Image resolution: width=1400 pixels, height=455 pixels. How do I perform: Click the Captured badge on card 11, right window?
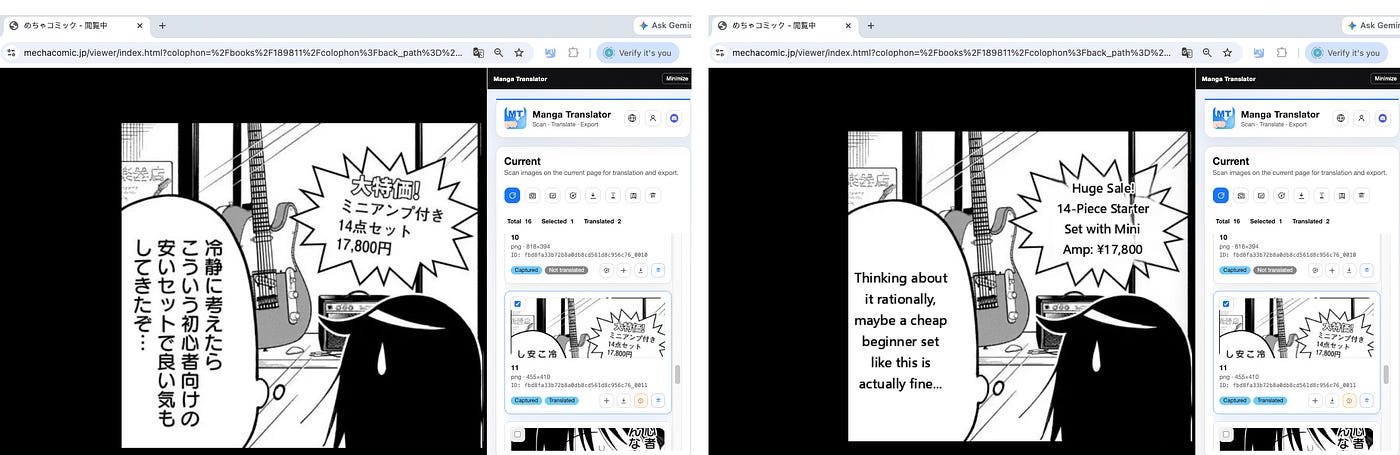tap(1235, 400)
